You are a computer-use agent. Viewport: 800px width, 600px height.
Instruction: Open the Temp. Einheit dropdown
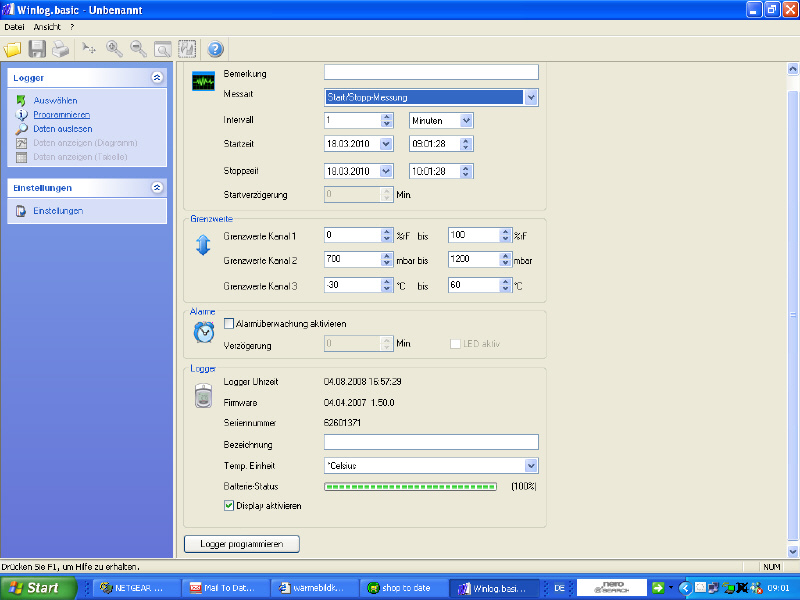point(531,465)
